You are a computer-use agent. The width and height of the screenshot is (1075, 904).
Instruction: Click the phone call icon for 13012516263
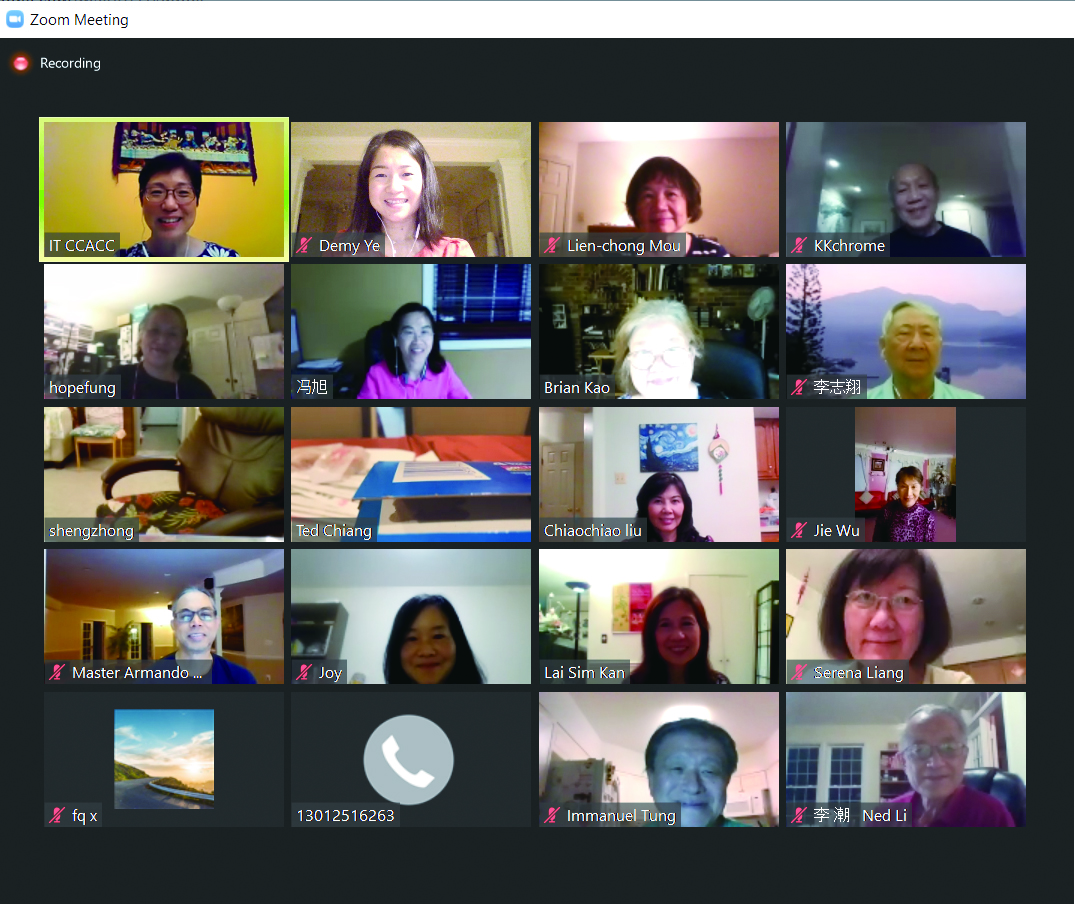[409, 759]
